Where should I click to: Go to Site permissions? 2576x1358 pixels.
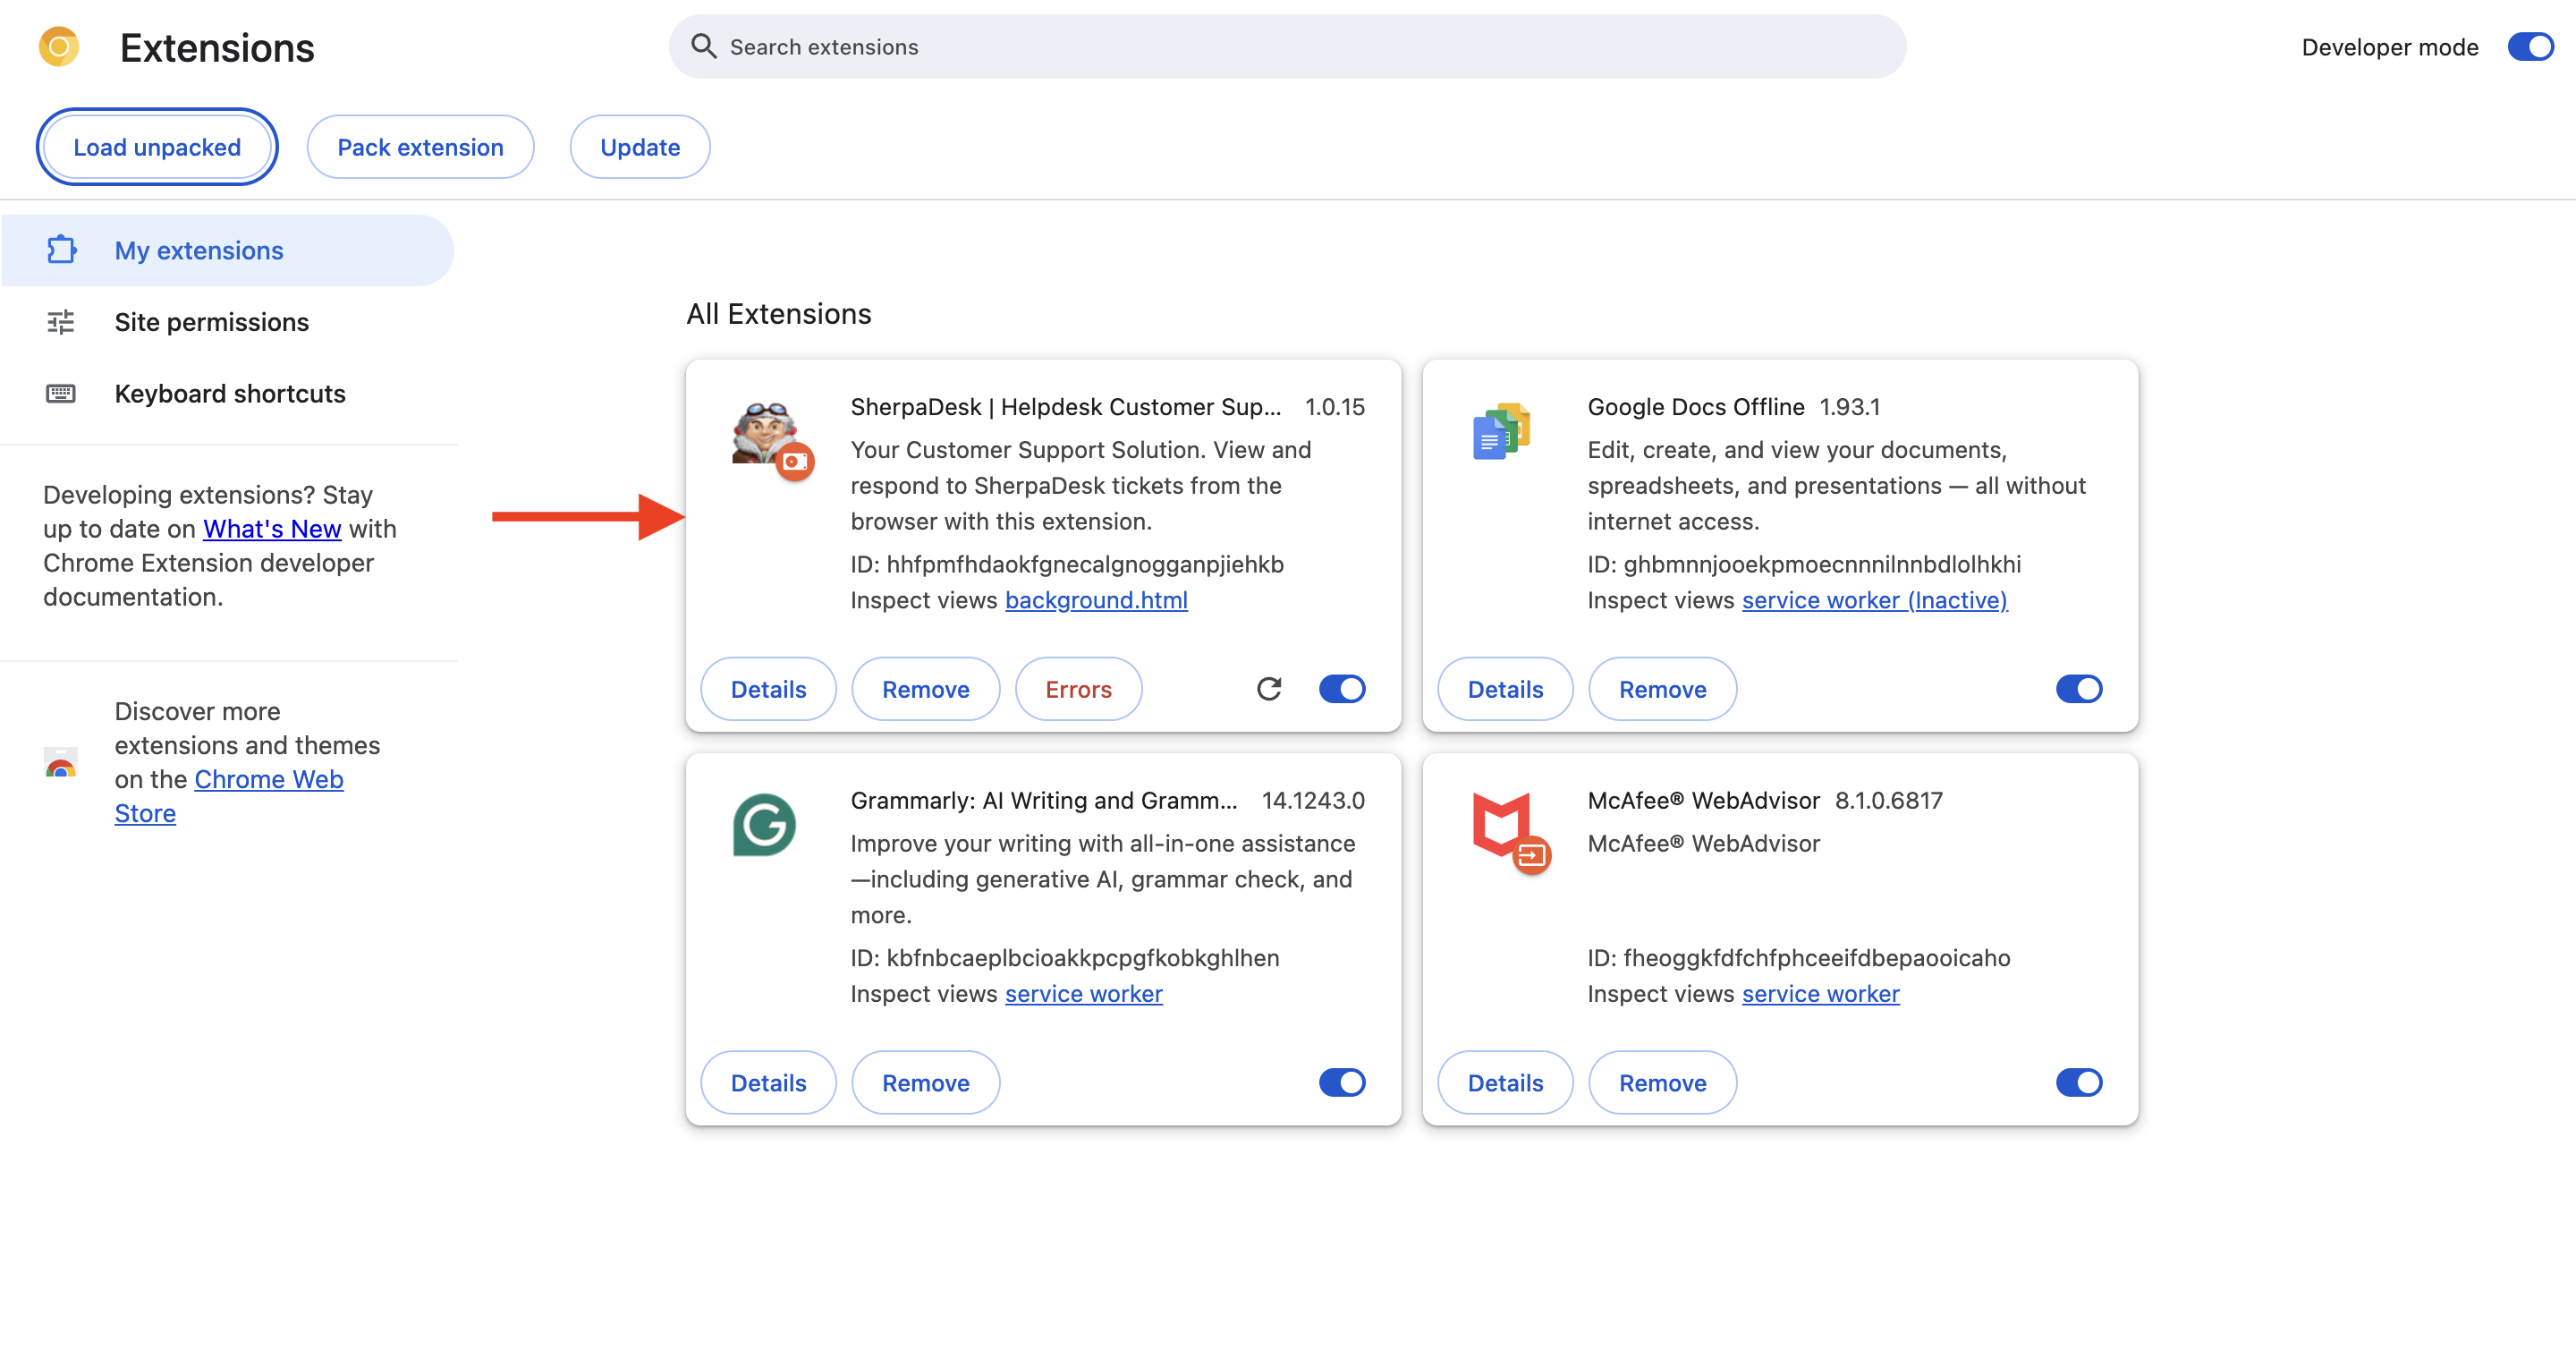pyautogui.click(x=211, y=322)
